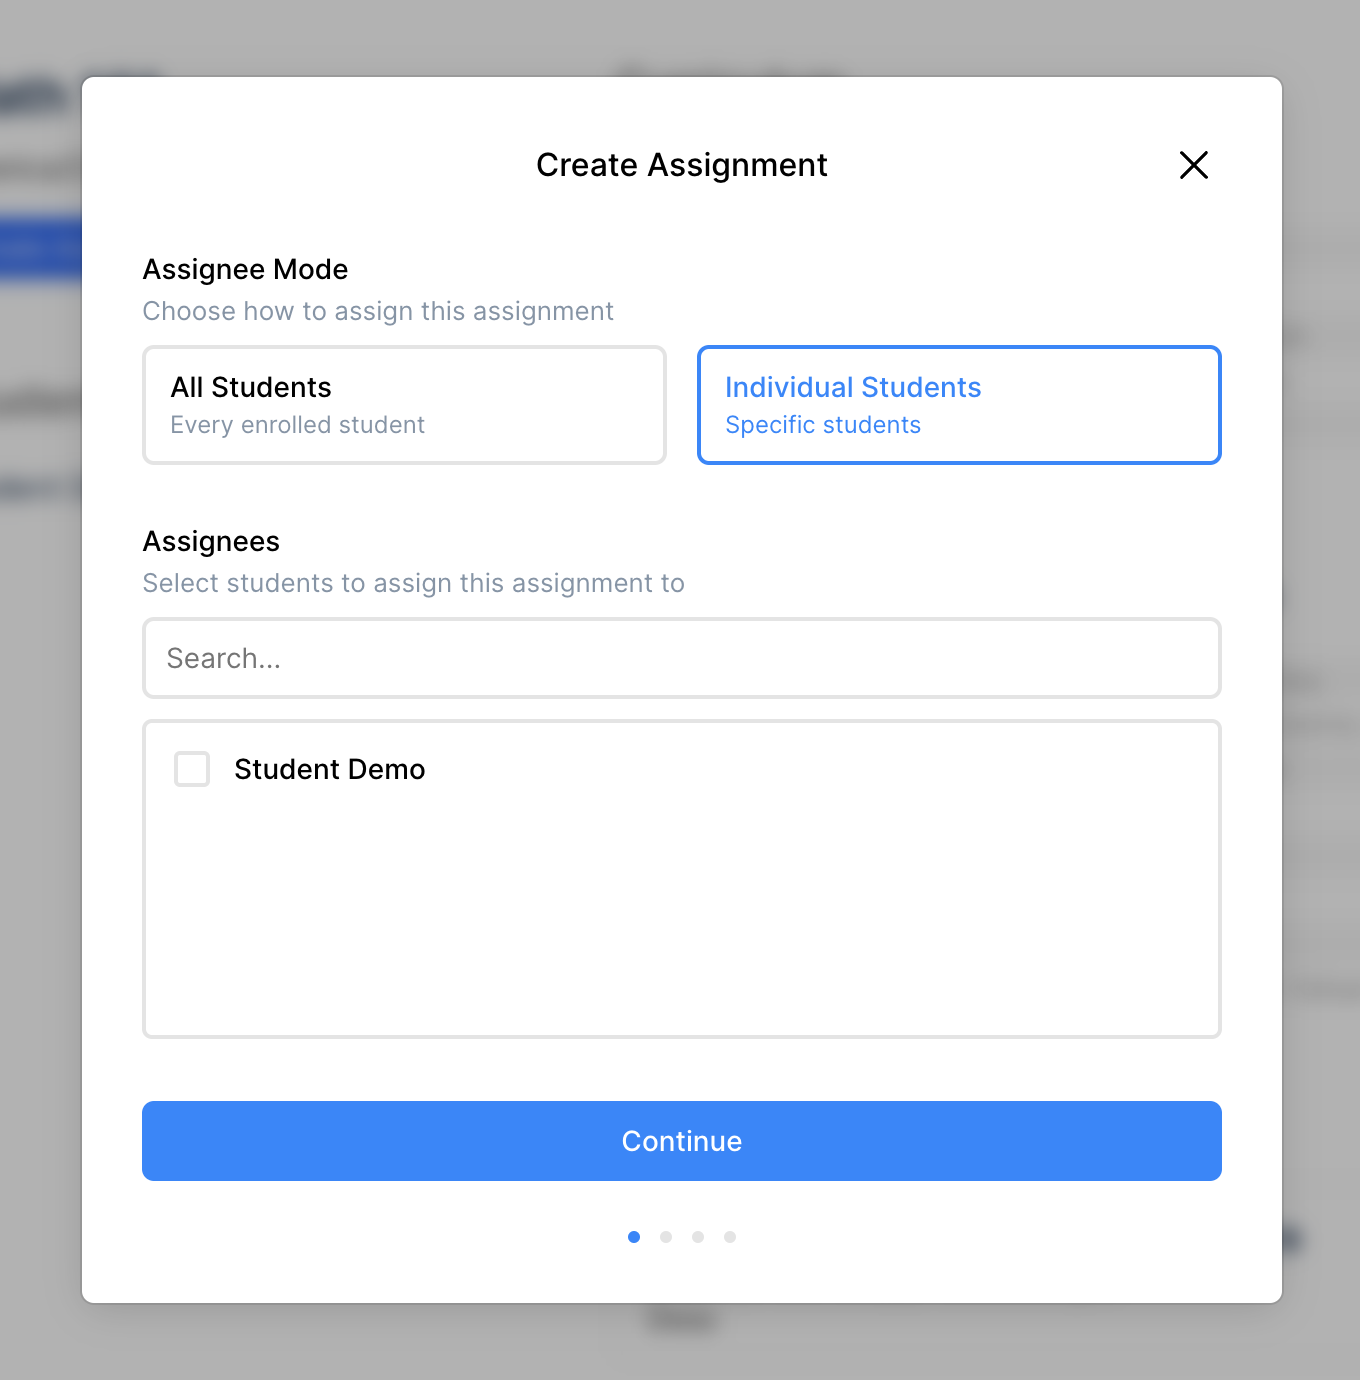The width and height of the screenshot is (1360, 1380).
Task: Close the Create Assignment dialog
Action: pyautogui.click(x=1194, y=165)
